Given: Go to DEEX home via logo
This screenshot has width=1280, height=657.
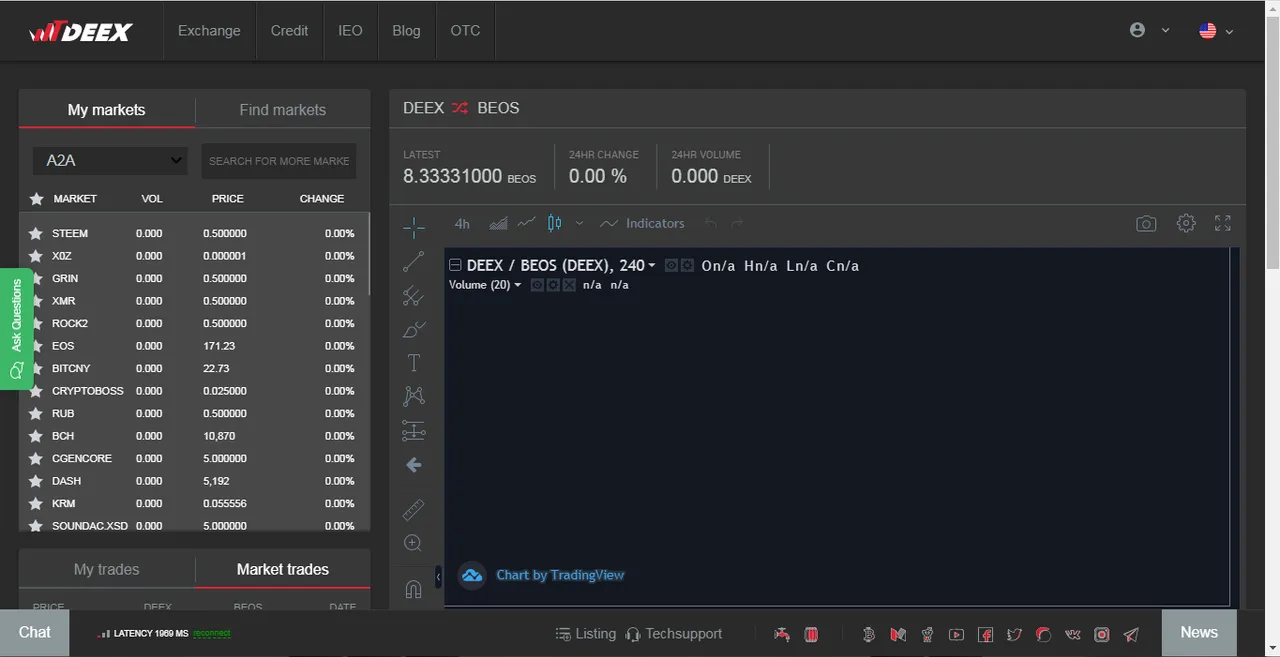Looking at the screenshot, I should coord(81,32).
